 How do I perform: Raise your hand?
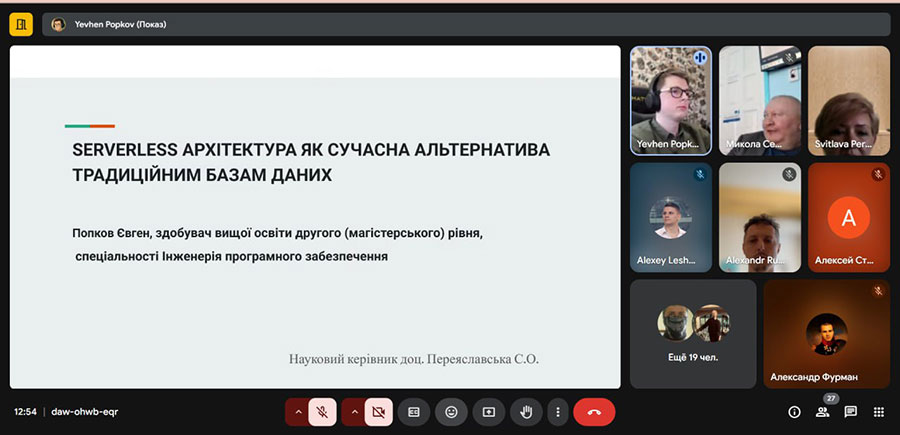pyautogui.click(x=526, y=412)
